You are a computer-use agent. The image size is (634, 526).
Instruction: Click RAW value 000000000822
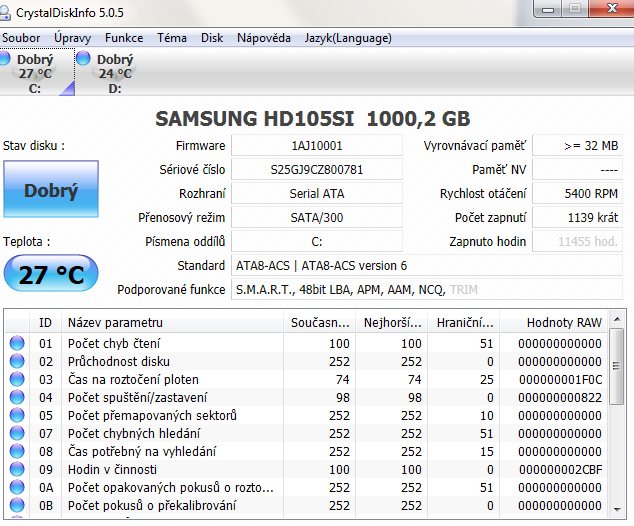pyautogui.click(x=560, y=397)
